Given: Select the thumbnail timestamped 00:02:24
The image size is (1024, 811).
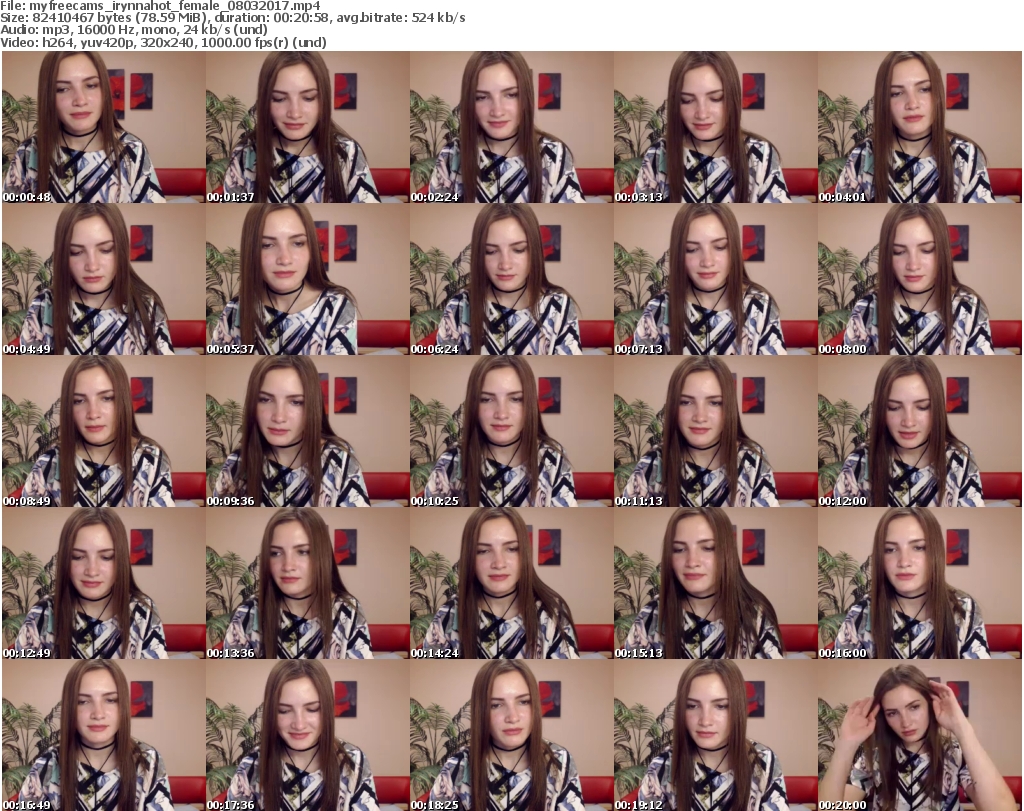Looking at the screenshot, I should click(x=511, y=127).
